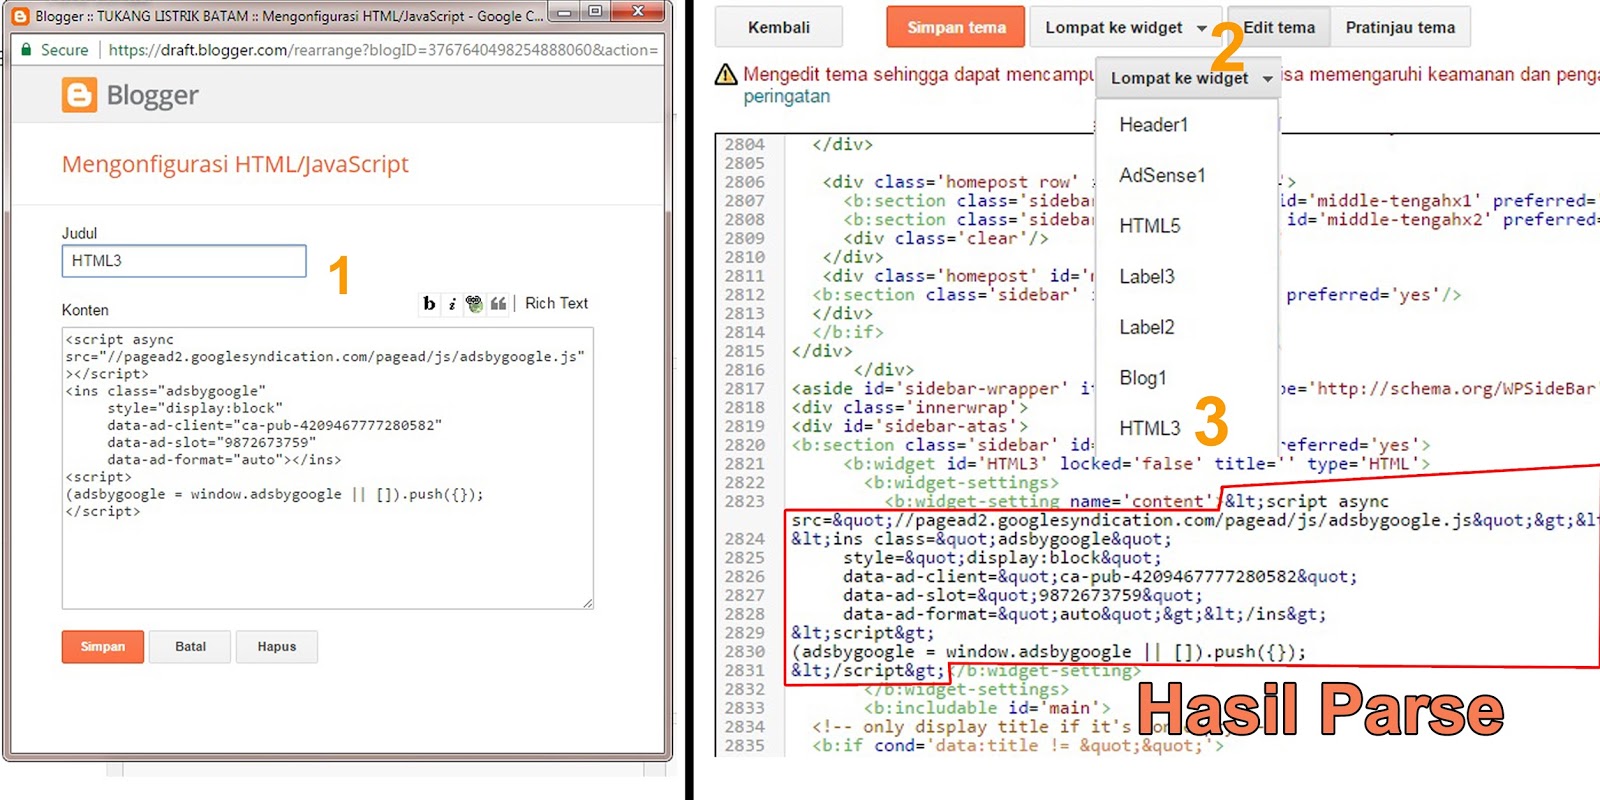Viewport: 1600px width, 800px height.
Task: Click the Blogger window title bar text
Action: click(x=290, y=16)
